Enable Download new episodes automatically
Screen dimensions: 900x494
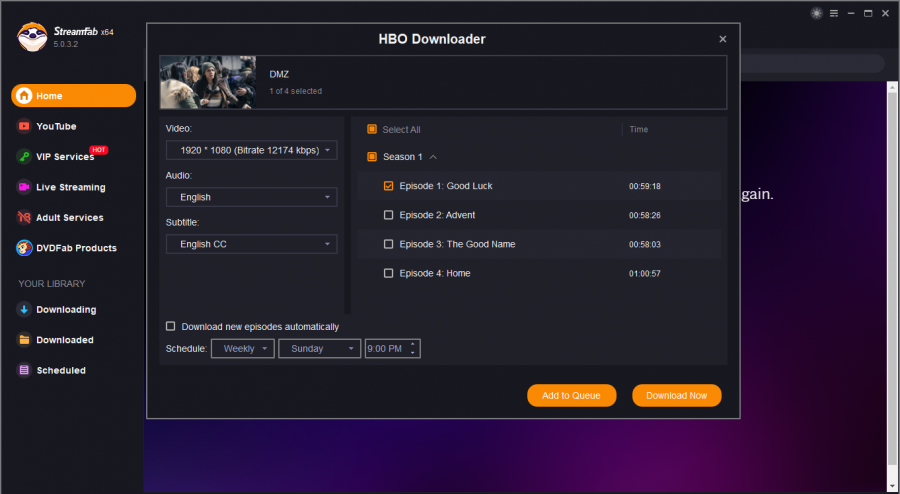tap(170, 326)
